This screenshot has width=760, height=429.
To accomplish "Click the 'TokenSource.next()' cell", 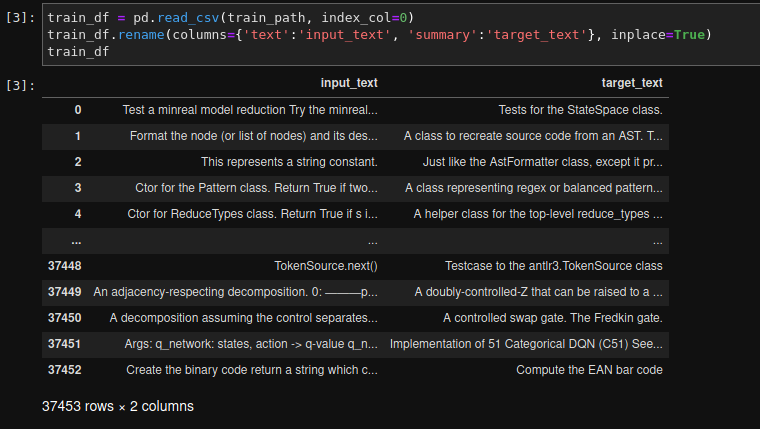I will [326, 266].
